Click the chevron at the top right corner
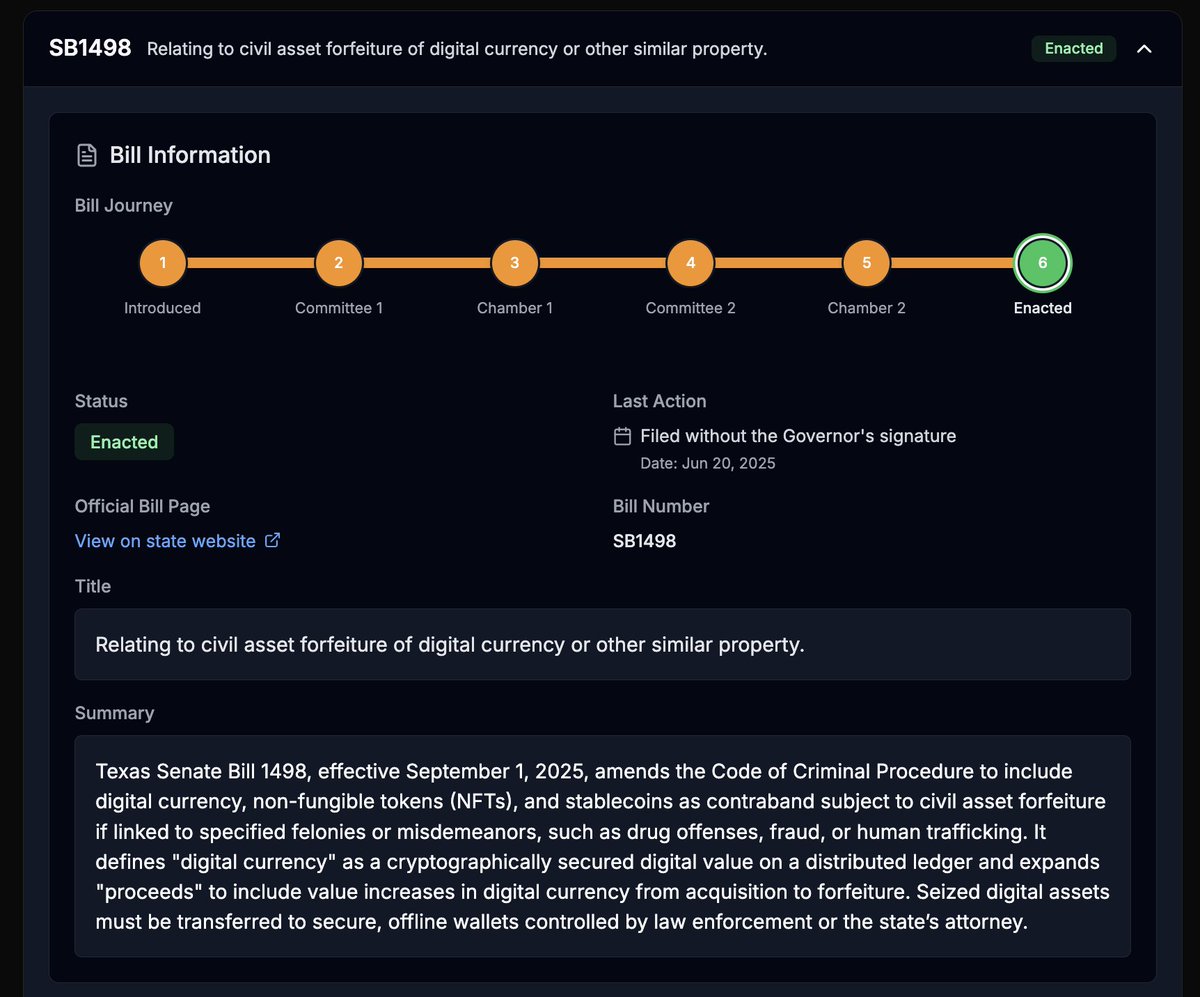The height and width of the screenshot is (997, 1200). [1144, 48]
